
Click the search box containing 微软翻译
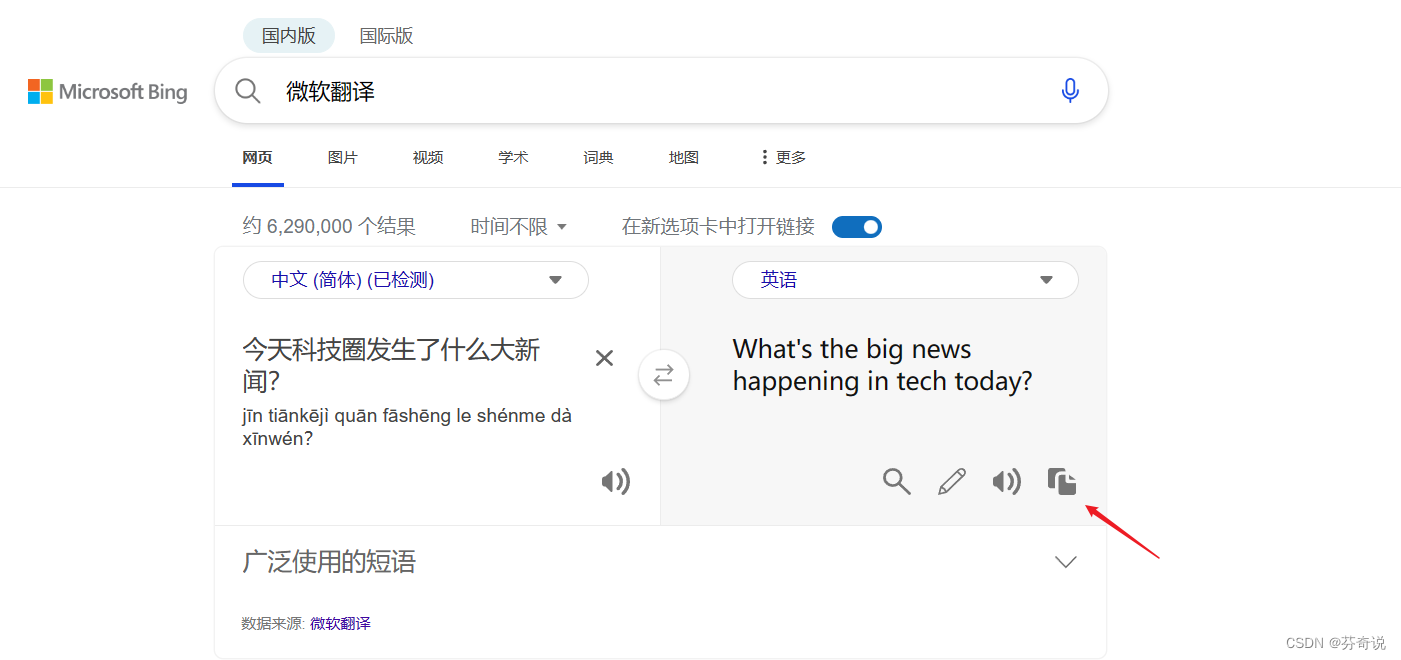(x=661, y=91)
